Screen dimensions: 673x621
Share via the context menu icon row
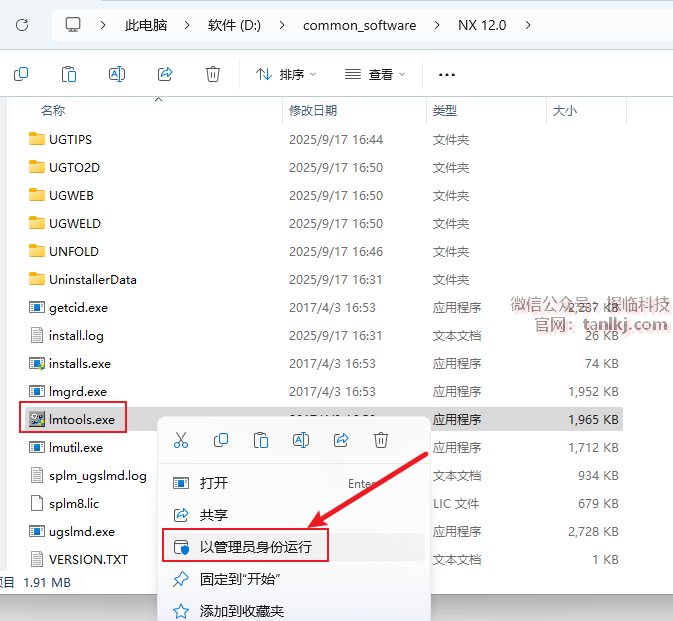(341, 440)
